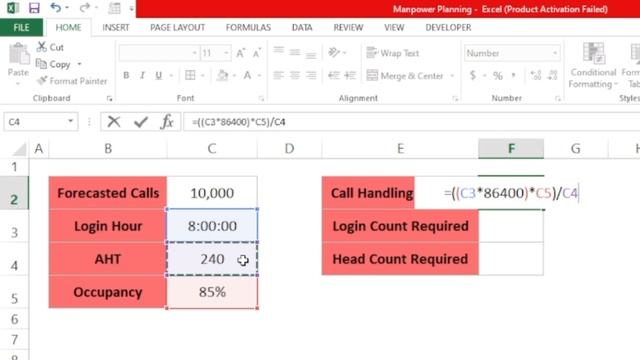Switch to the PAGE LAYOUT tab
640x360 pixels.
click(x=178, y=27)
